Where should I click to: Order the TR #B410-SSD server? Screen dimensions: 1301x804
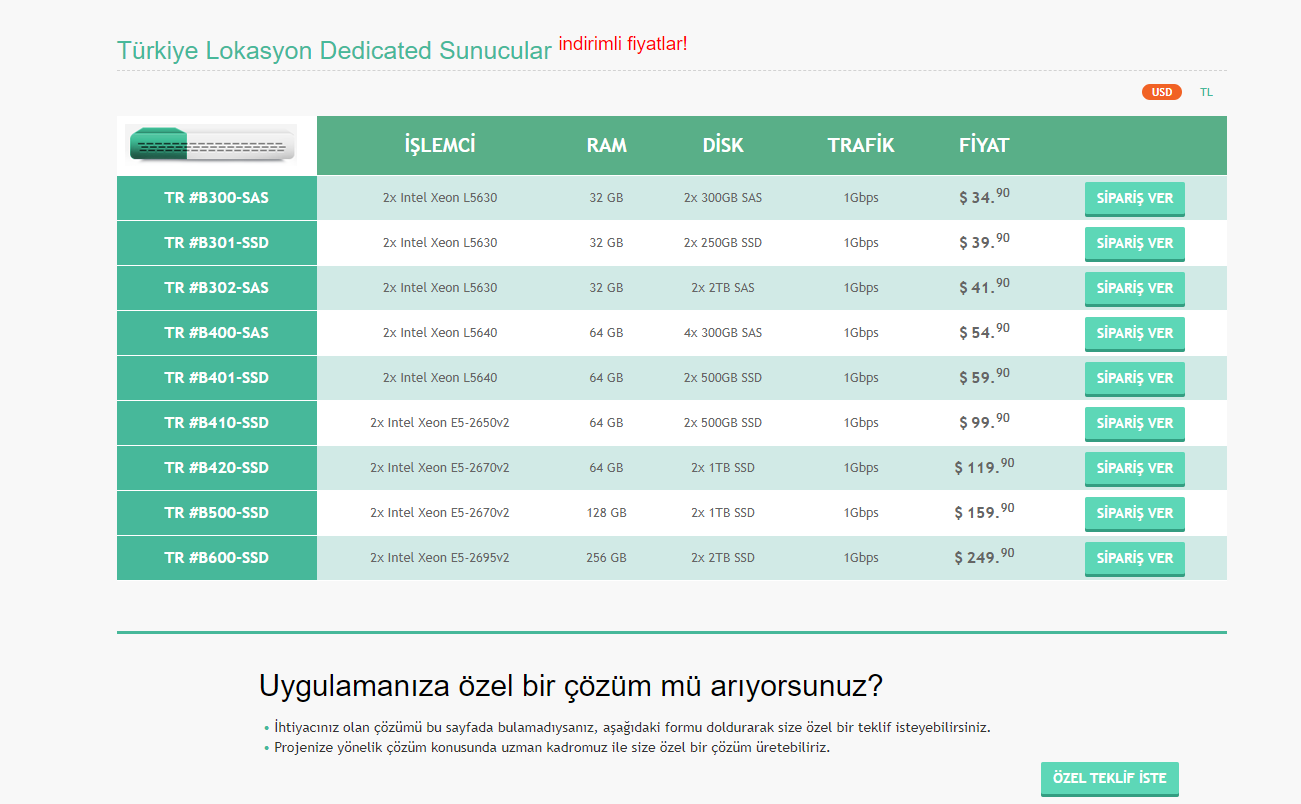coord(1135,424)
